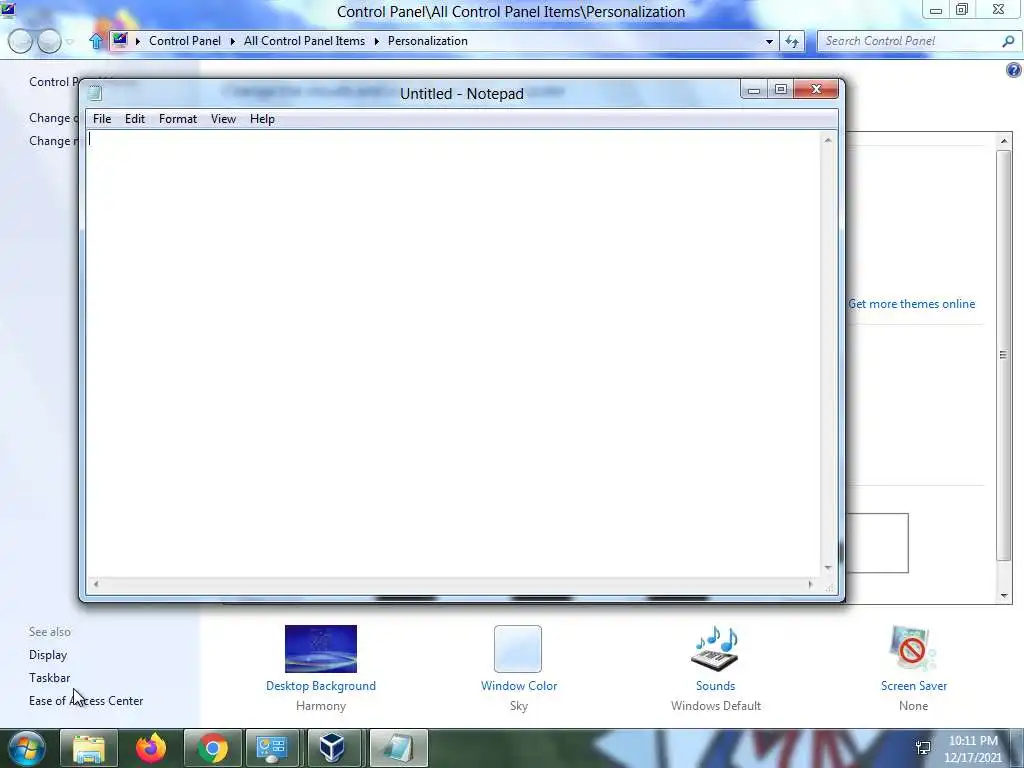Click themes list scrollbar up arrow
Image resolution: width=1024 pixels, height=768 pixels.
(1004, 141)
